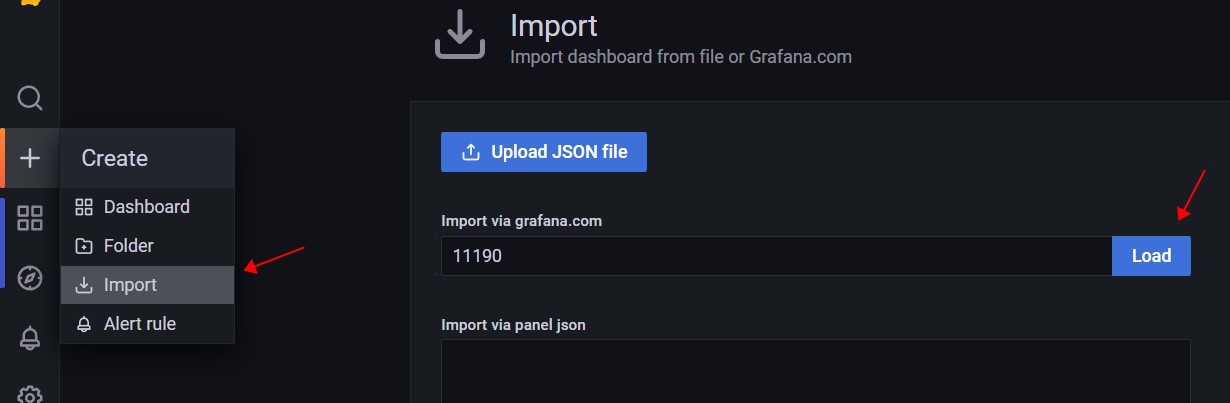
Task: Click the Create plus icon in sidebar
Action: click(x=30, y=158)
